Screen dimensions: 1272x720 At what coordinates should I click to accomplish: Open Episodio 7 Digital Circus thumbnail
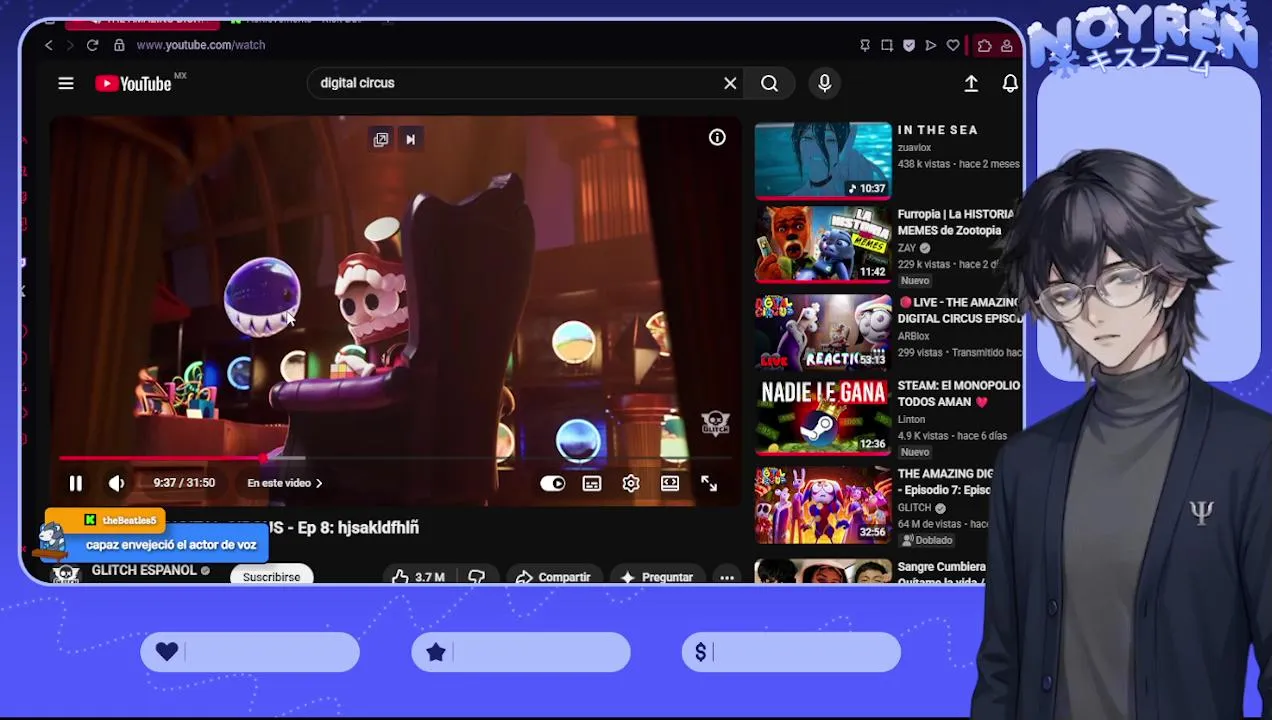click(823, 504)
